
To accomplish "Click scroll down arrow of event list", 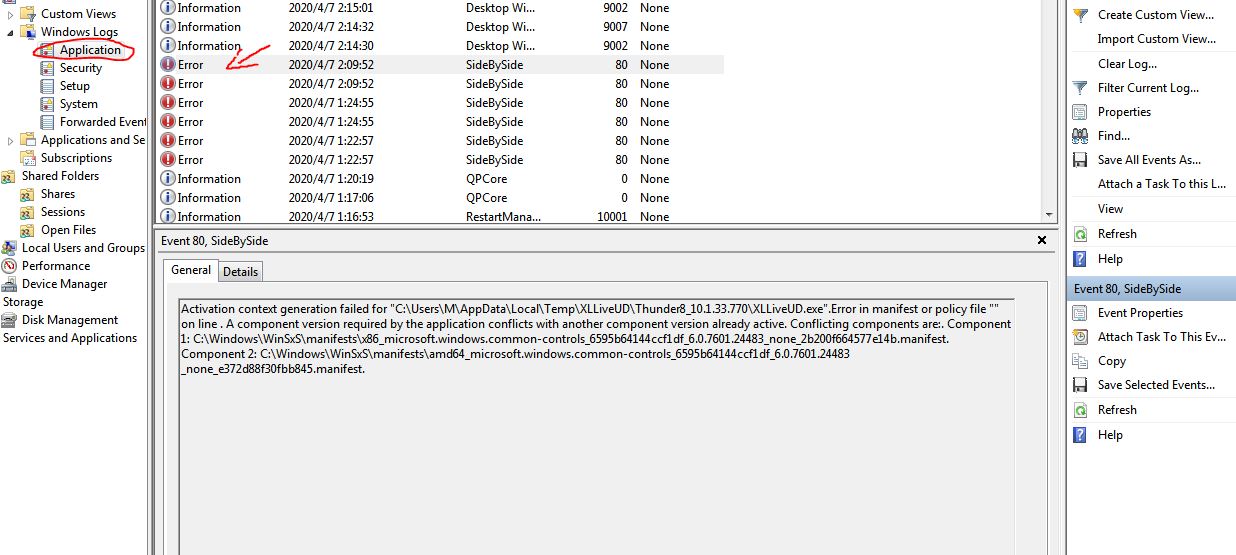I will point(1049,215).
